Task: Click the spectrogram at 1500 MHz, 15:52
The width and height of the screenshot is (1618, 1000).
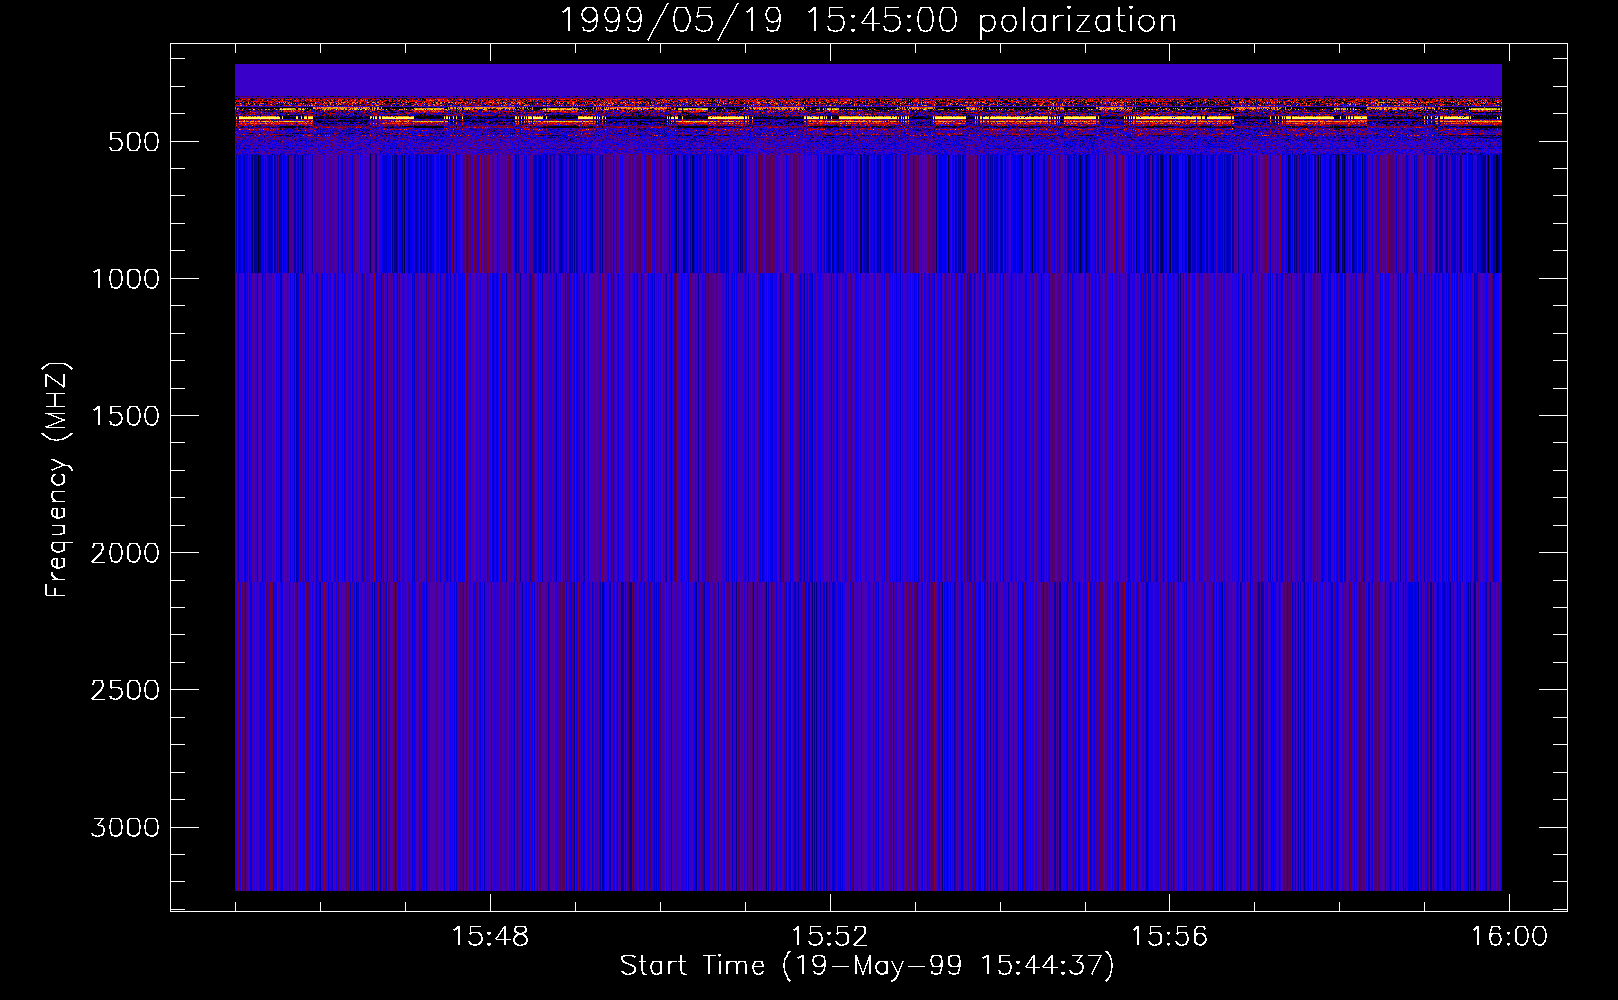Action: click(x=829, y=415)
